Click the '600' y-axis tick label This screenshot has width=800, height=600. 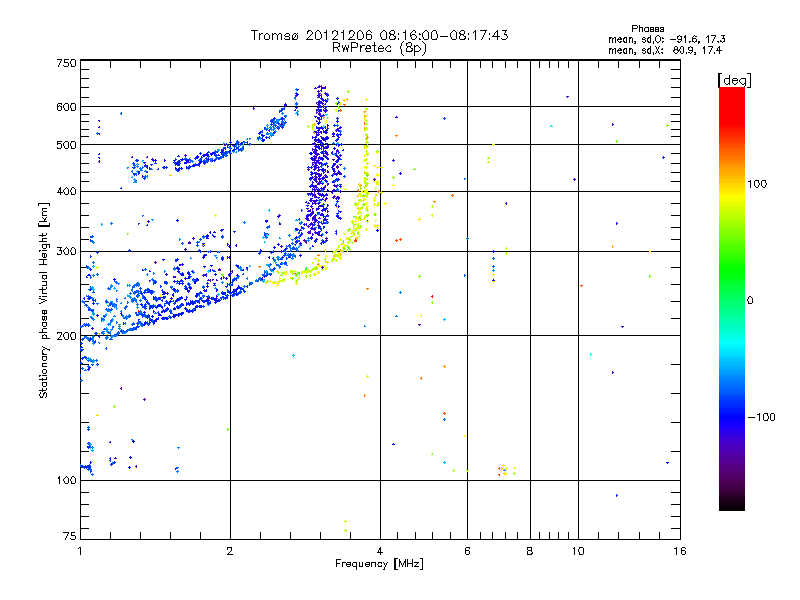67,107
